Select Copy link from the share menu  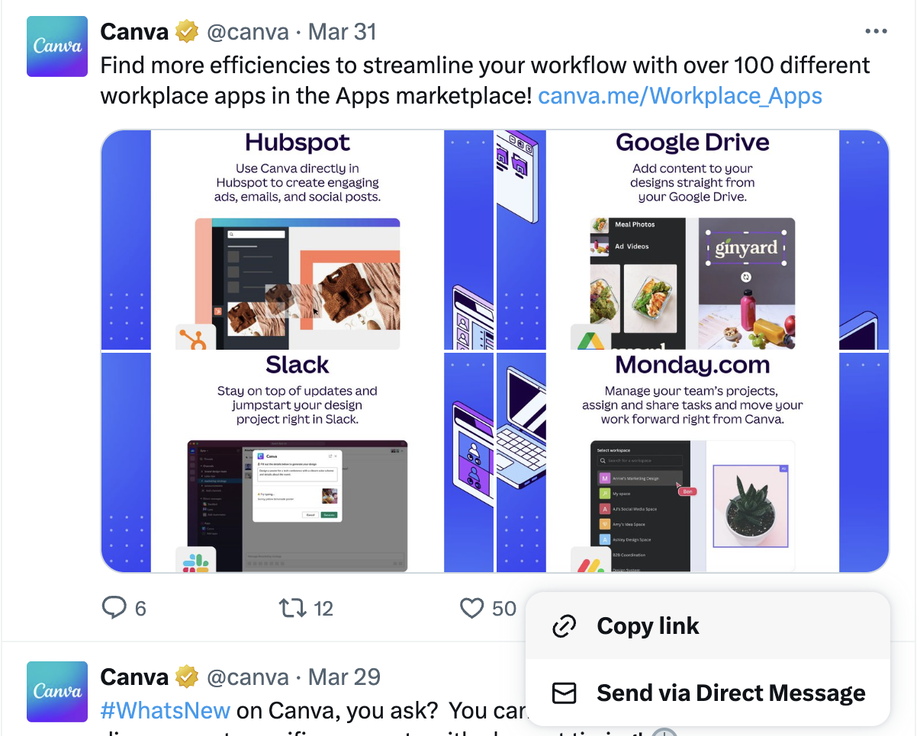708,626
